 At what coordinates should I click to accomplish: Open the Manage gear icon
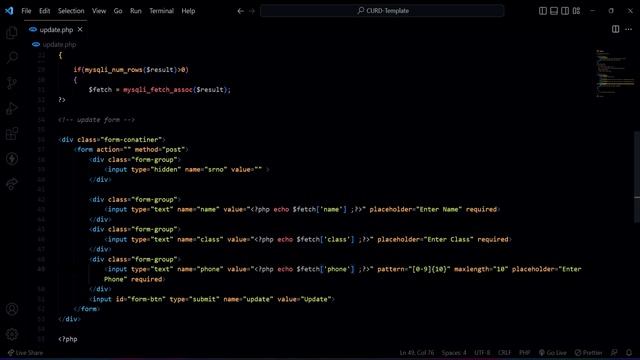[x=12, y=334]
